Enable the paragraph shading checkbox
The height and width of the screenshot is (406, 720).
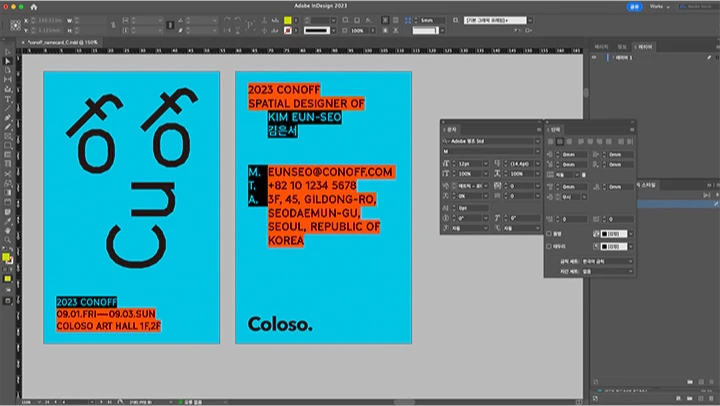pyautogui.click(x=550, y=233)
